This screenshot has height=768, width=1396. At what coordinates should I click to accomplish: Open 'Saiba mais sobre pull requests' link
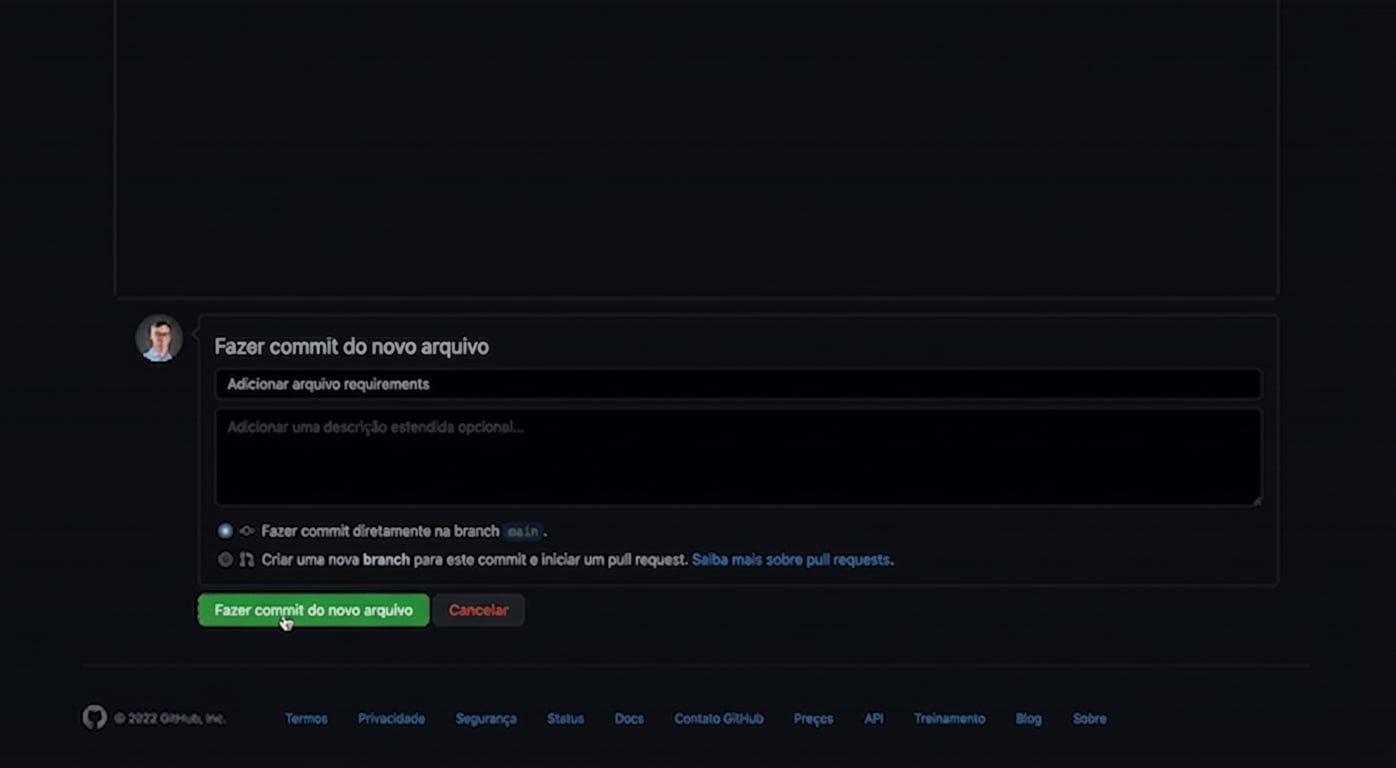point(791,560)
